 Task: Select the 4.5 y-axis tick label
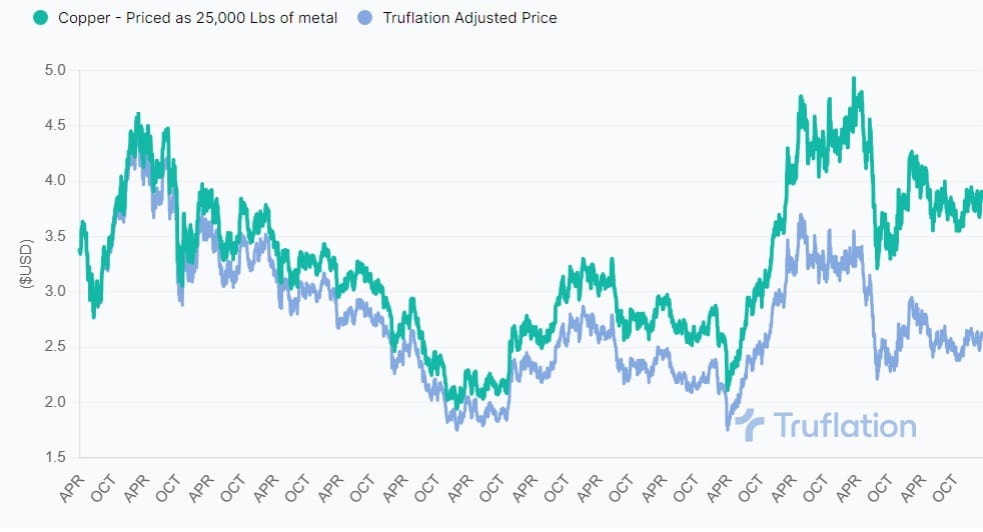pyautogui.click(x=54, y=125)
